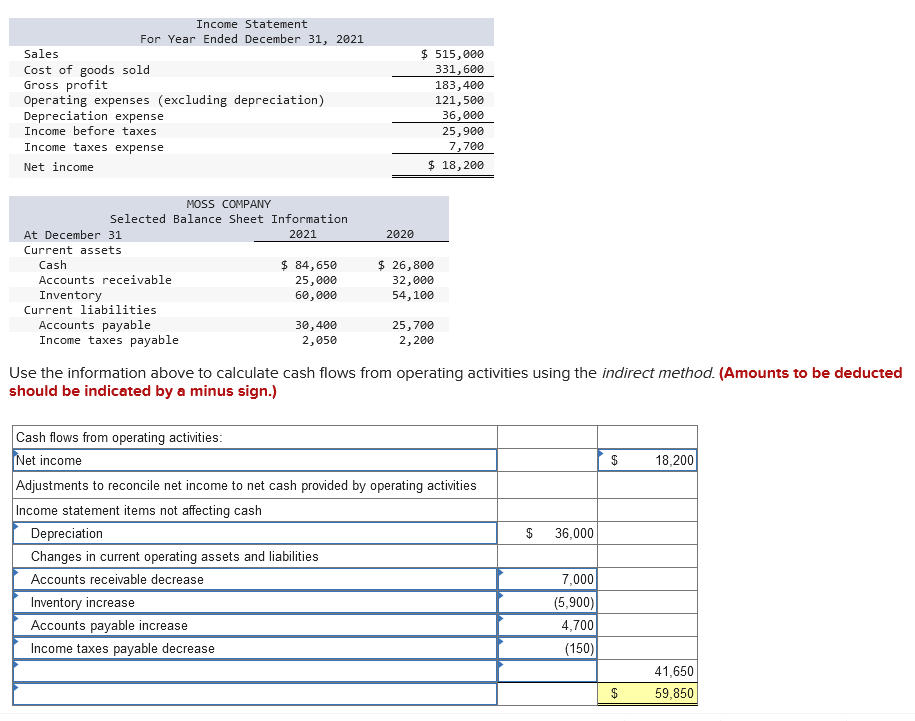
Task: Click the "Current assets" label
Action: (72, 250)
